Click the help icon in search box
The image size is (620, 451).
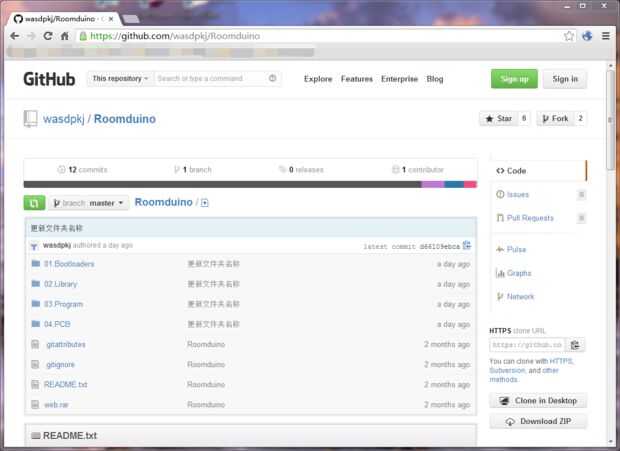[272, 78]
